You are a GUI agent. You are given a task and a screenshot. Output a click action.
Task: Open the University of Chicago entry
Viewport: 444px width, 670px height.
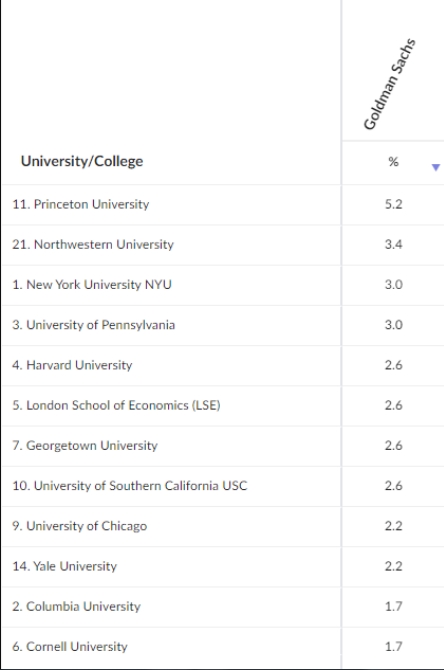point(79,526)
